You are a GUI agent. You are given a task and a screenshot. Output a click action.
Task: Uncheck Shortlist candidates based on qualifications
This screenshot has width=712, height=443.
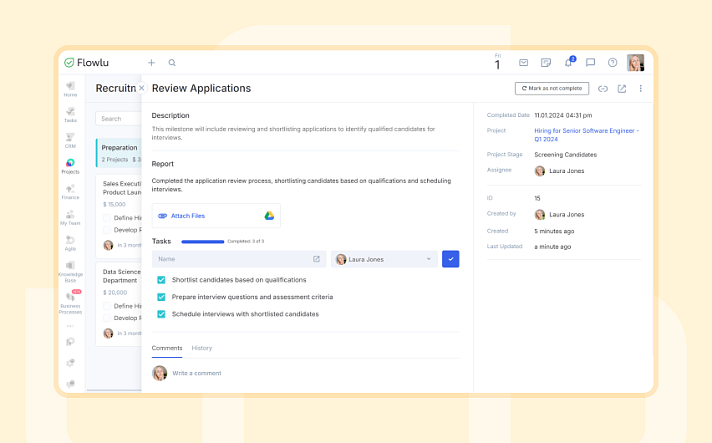tap(161, 280)
